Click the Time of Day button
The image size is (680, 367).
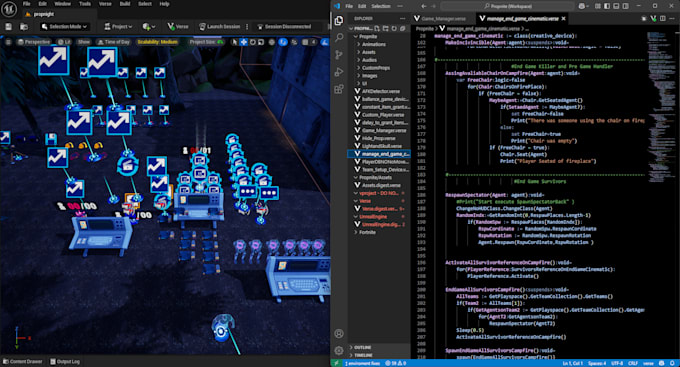click(x=114, y=42)
